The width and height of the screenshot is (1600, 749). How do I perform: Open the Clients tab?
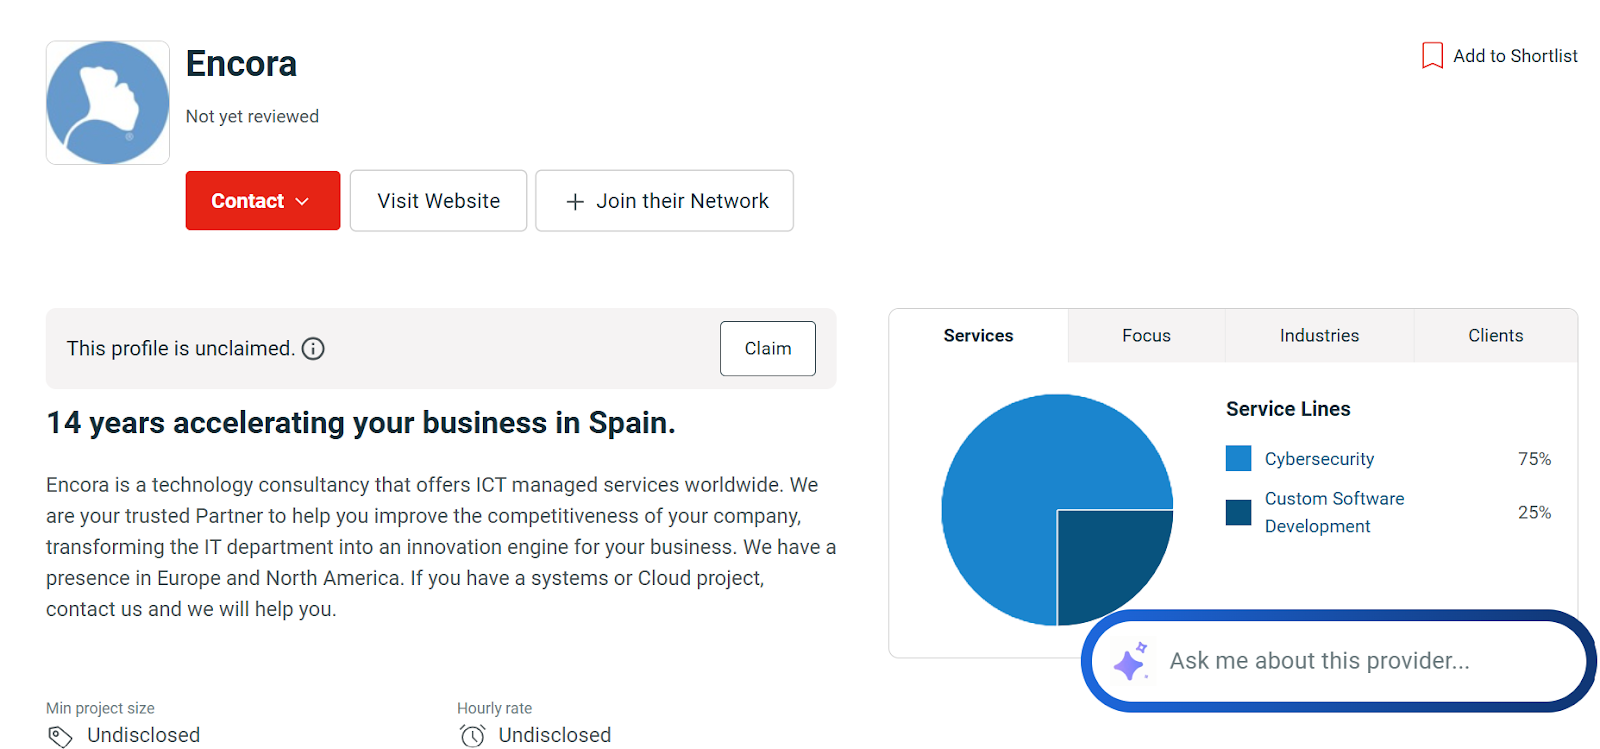pos(1495,336)
